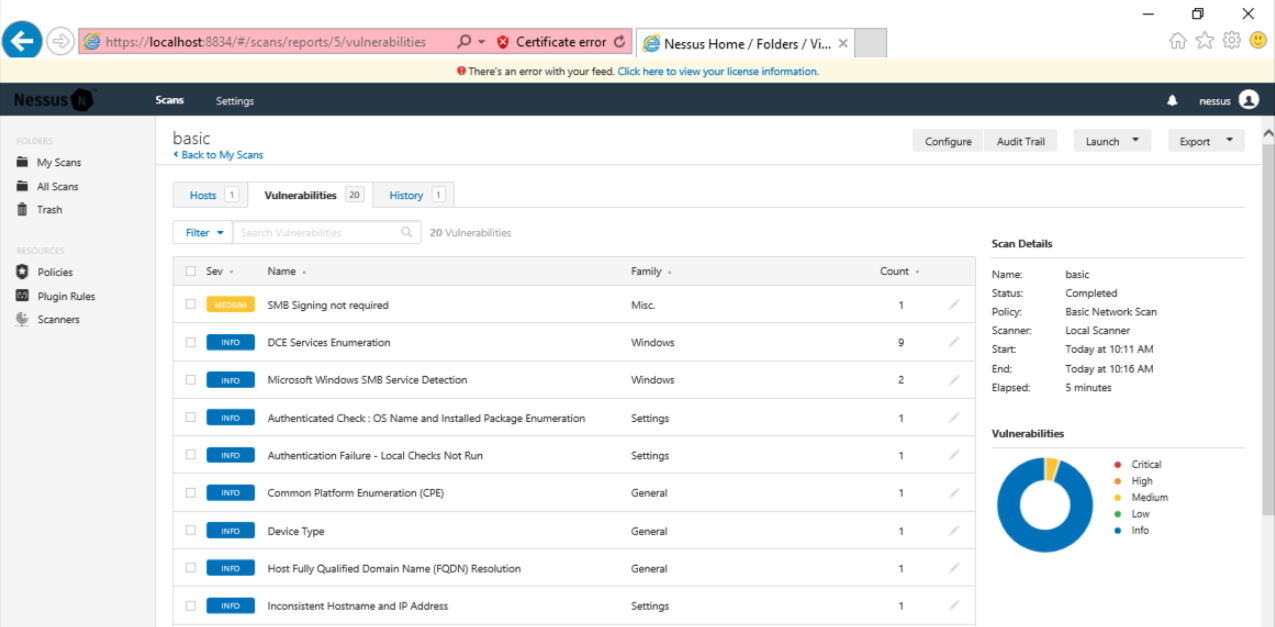Screen dimensions: 1275x627
Task: Switch to the History tab
Action: pyautogui.click(x=406, y=195)
